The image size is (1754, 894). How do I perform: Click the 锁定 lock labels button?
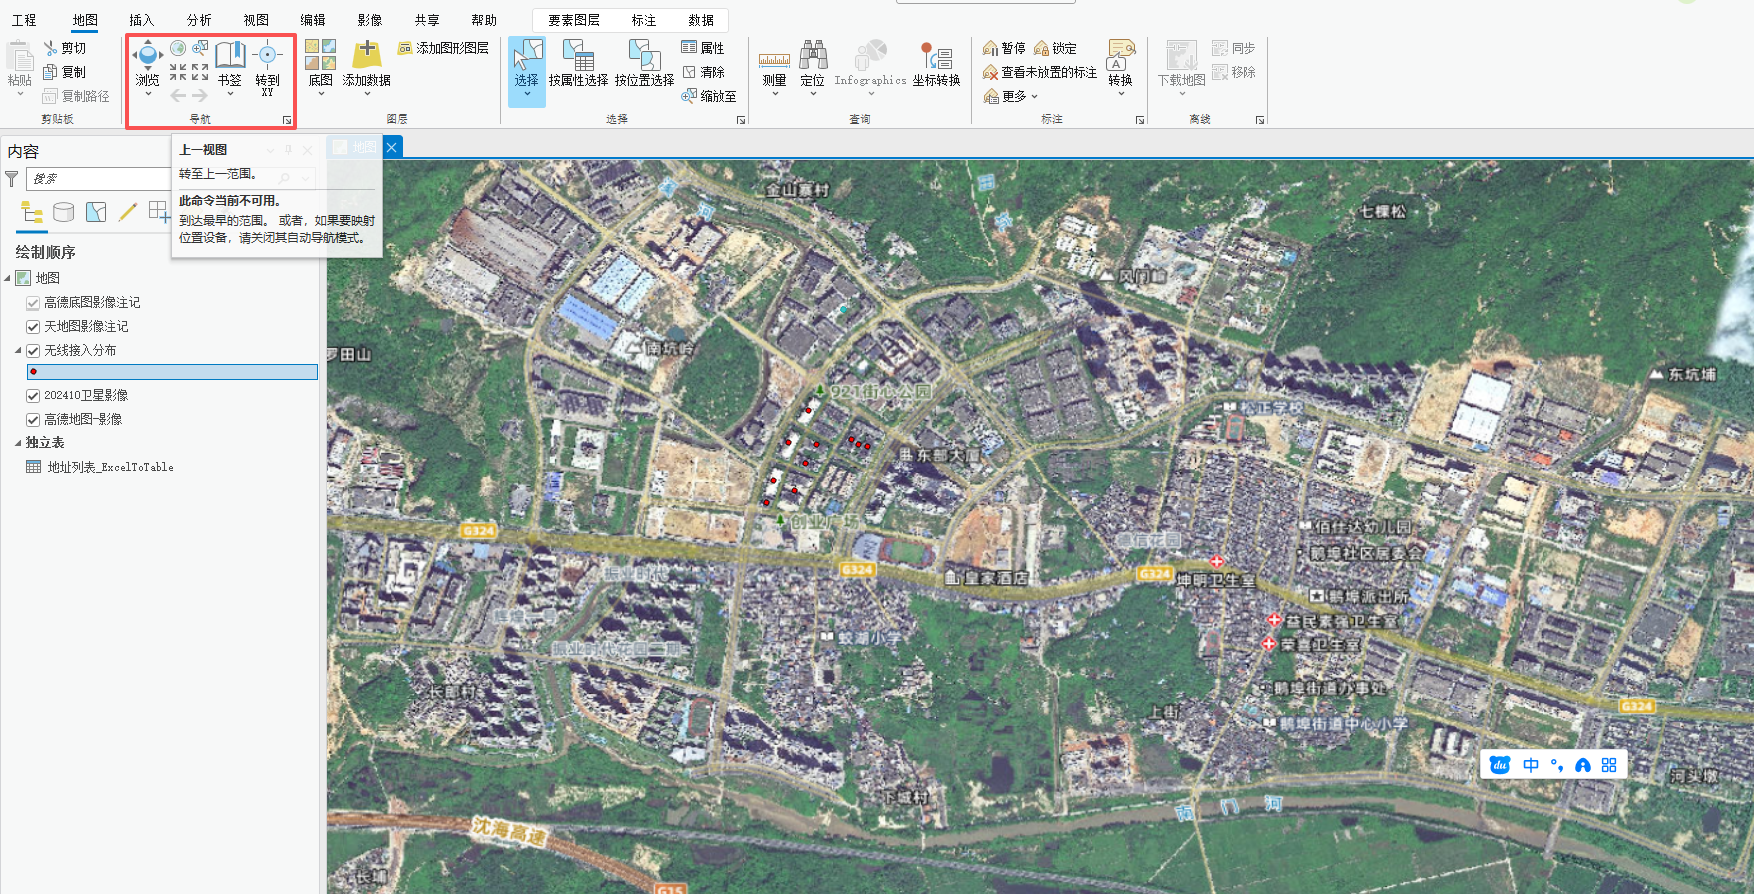(x=1055, y=48)
